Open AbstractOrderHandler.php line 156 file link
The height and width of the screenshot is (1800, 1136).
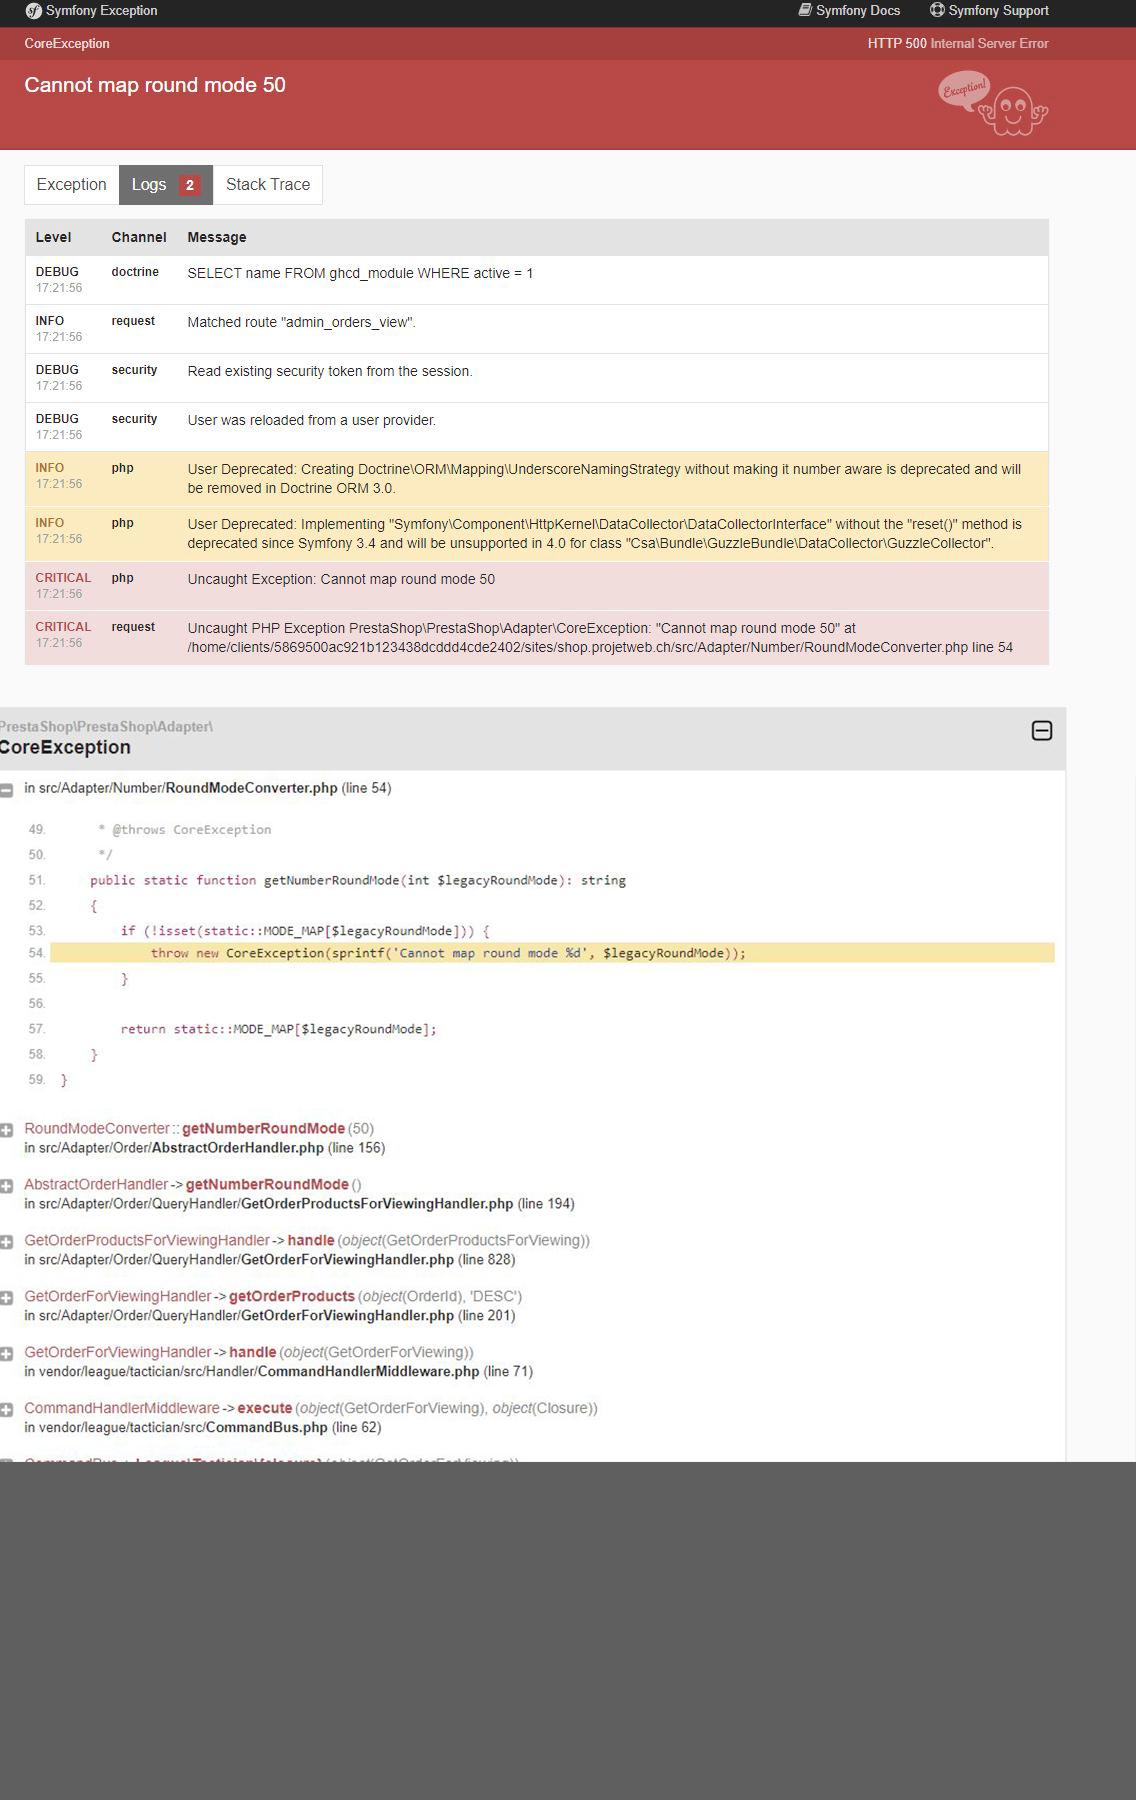click(205, 1148)
